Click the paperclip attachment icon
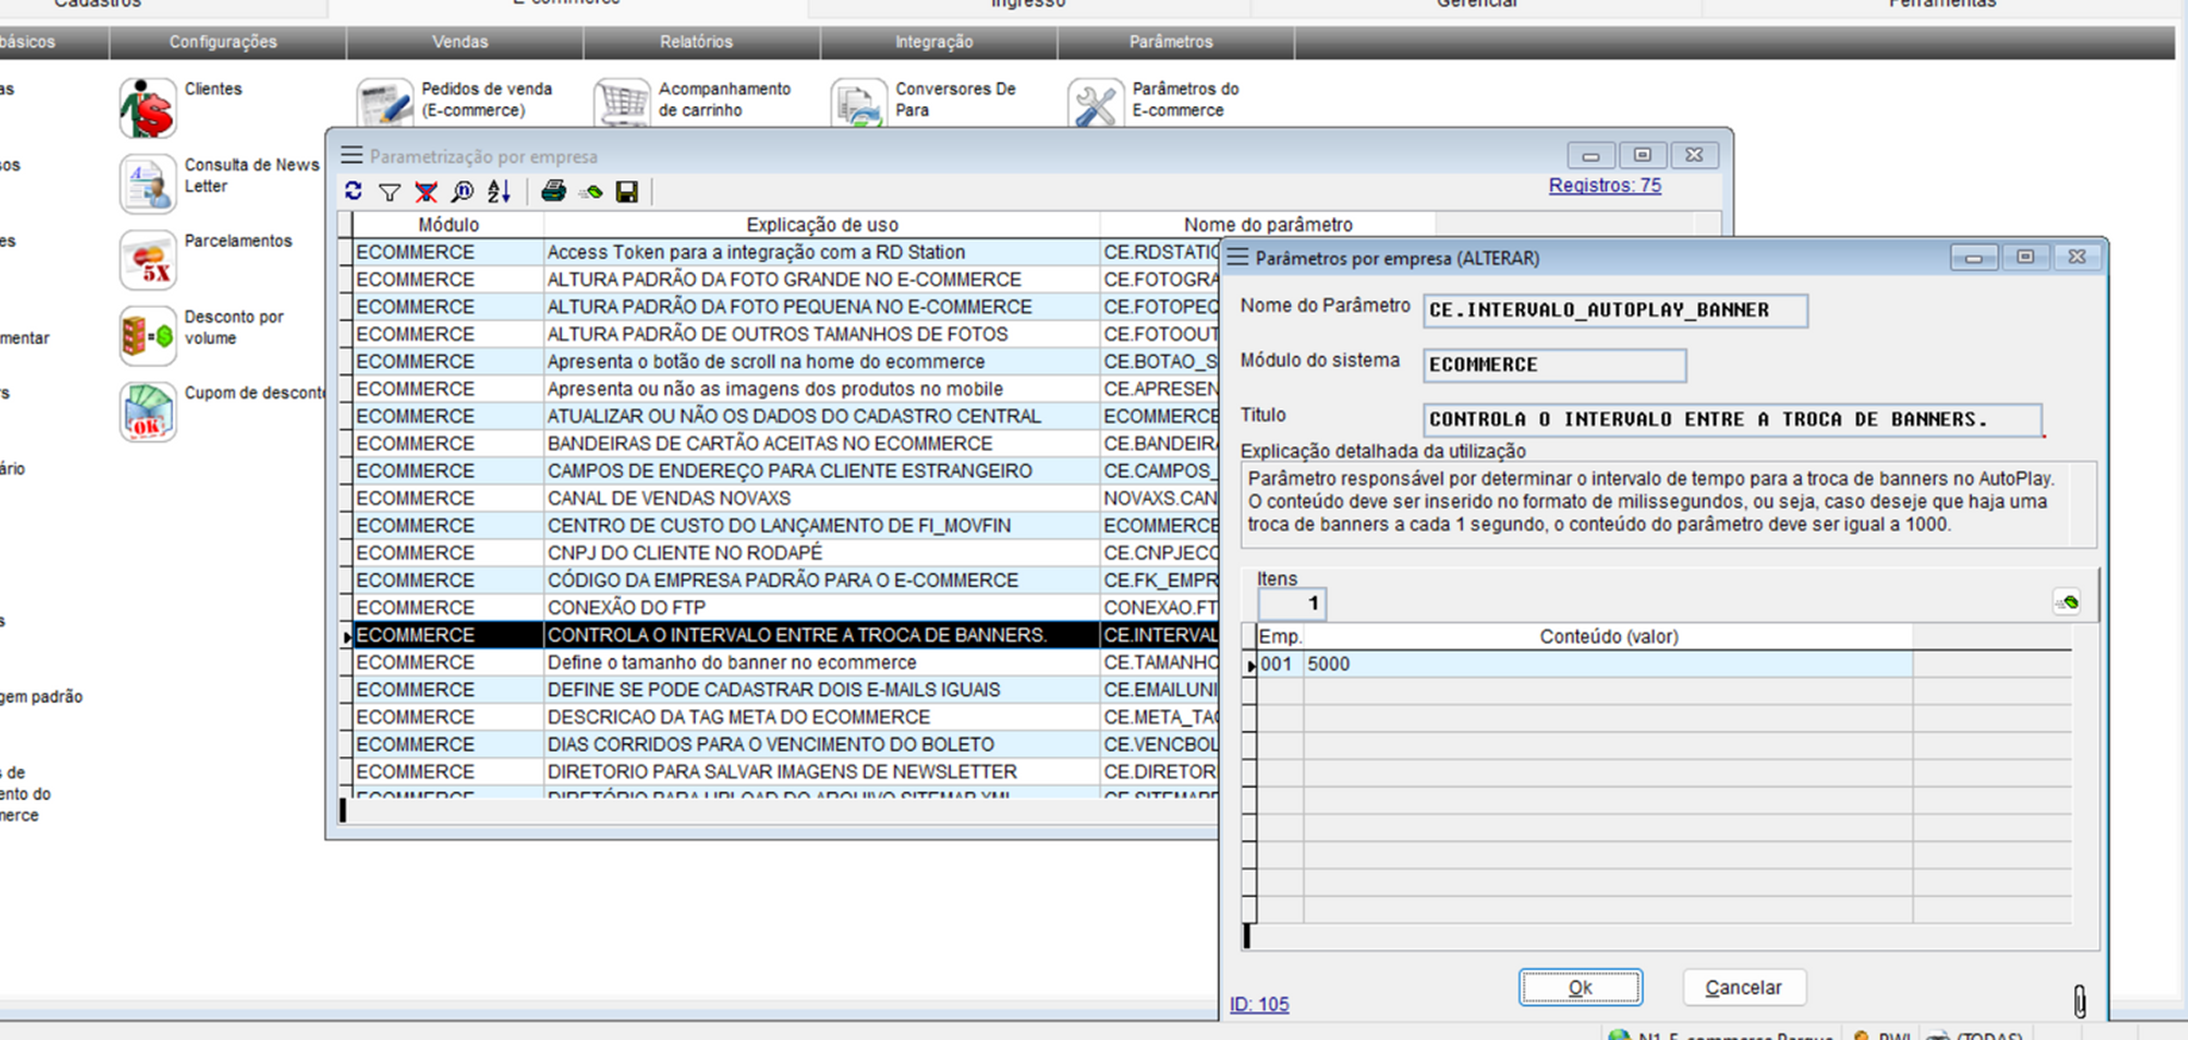Viewport: 2188px width, 1040px height. click(2079, 1000)
